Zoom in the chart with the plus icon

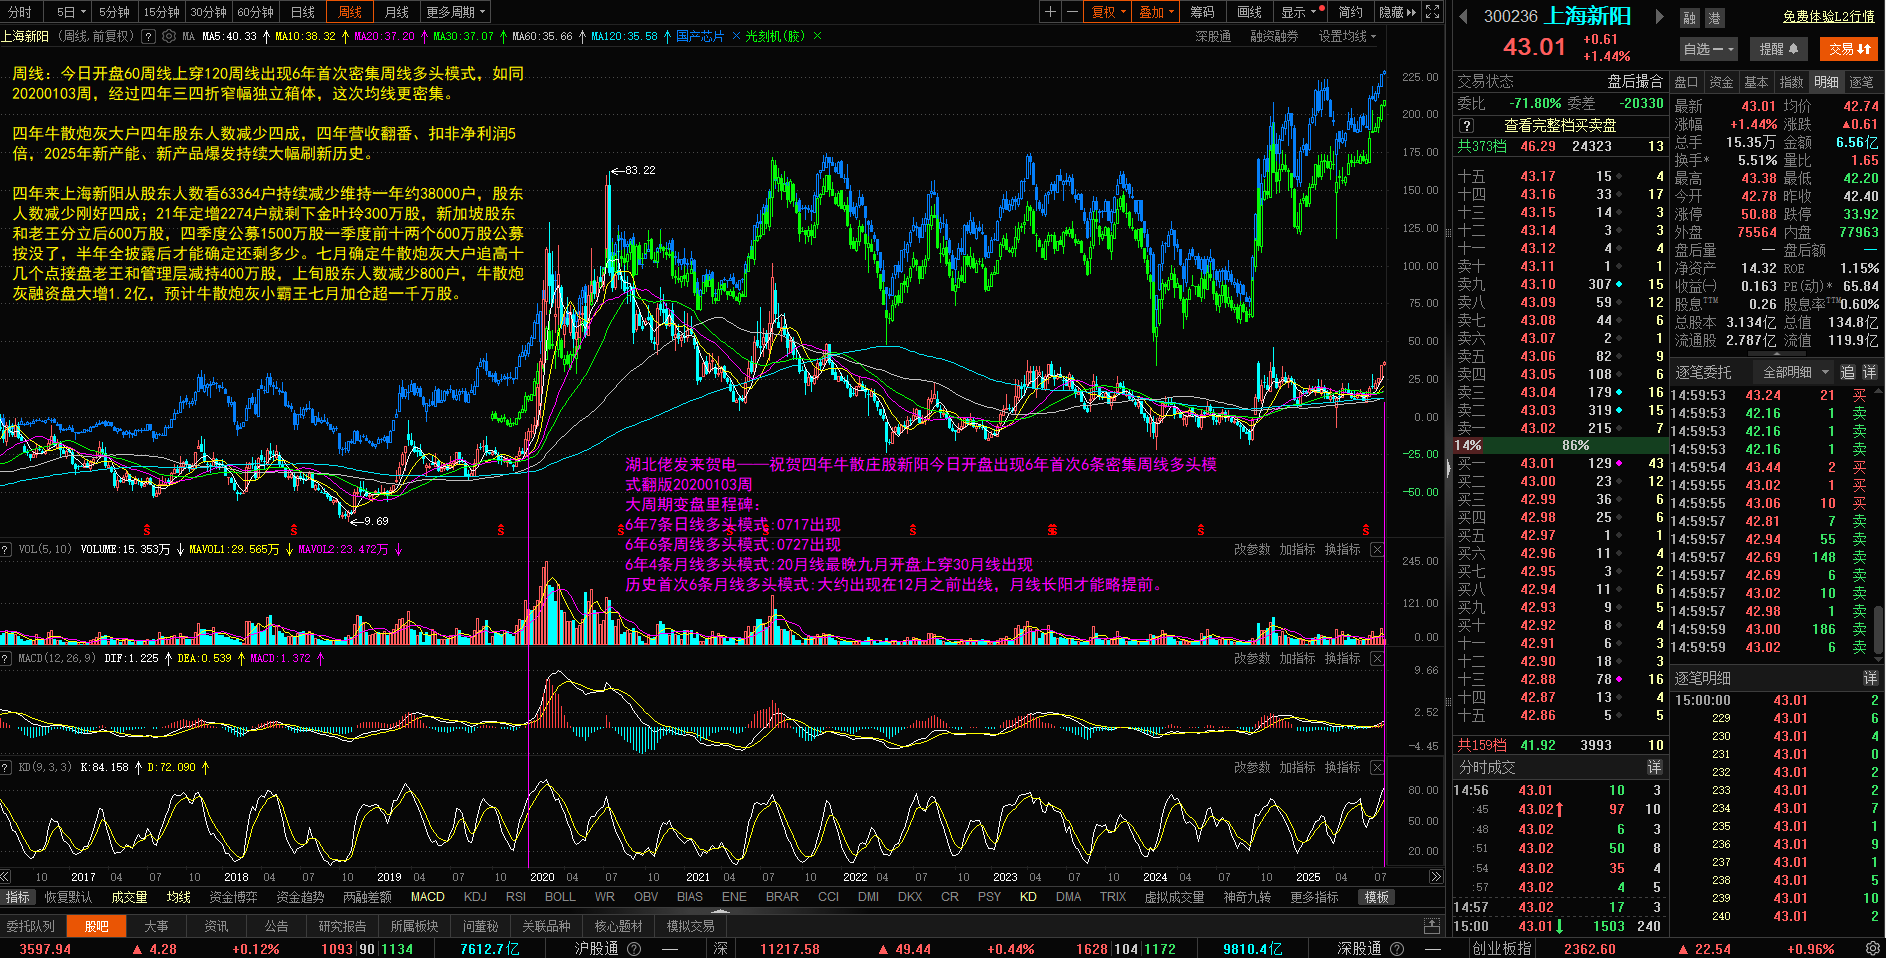click(1050, 12)
